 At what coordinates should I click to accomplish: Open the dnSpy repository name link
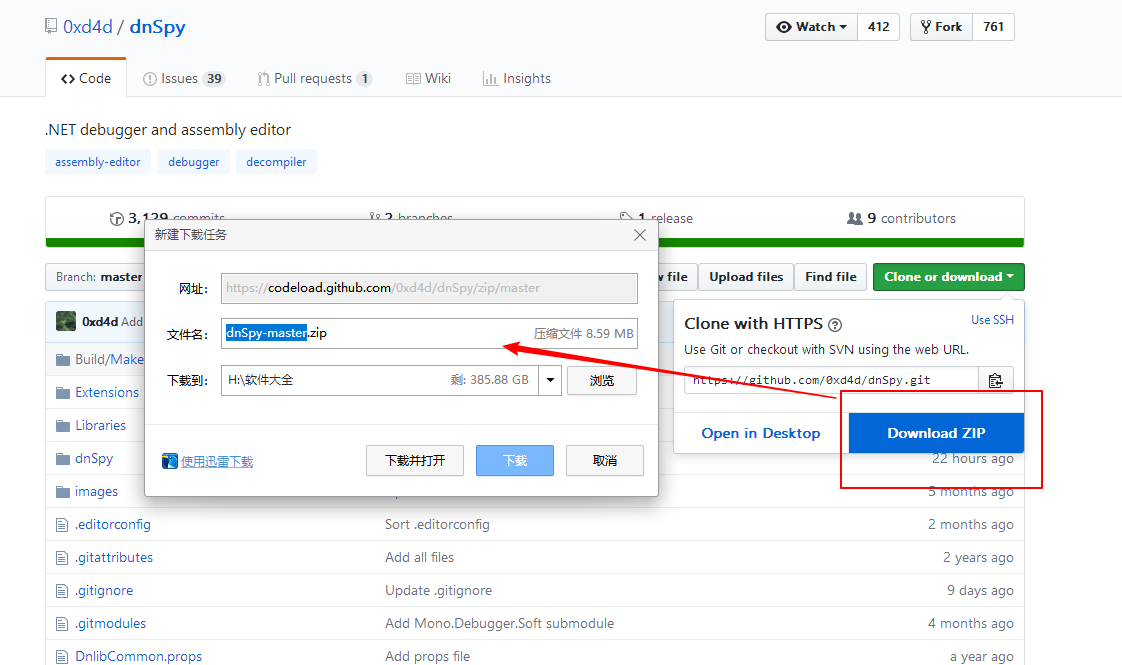point(157,27)
